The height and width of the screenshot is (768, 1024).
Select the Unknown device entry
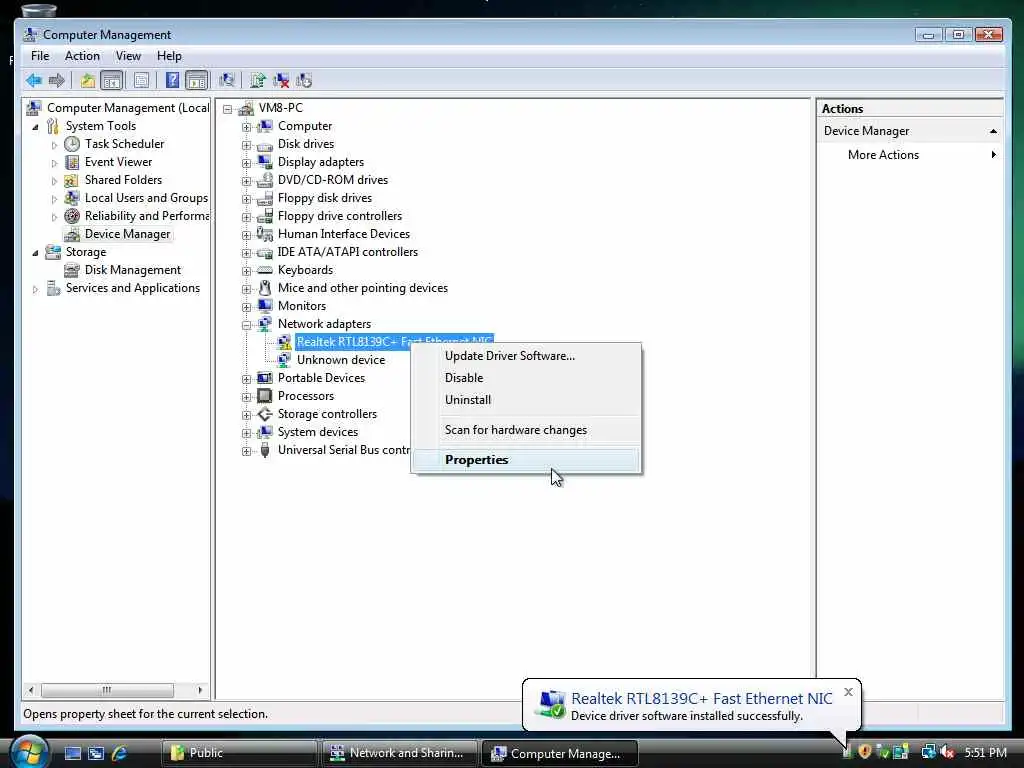click(x=340, y=360)
